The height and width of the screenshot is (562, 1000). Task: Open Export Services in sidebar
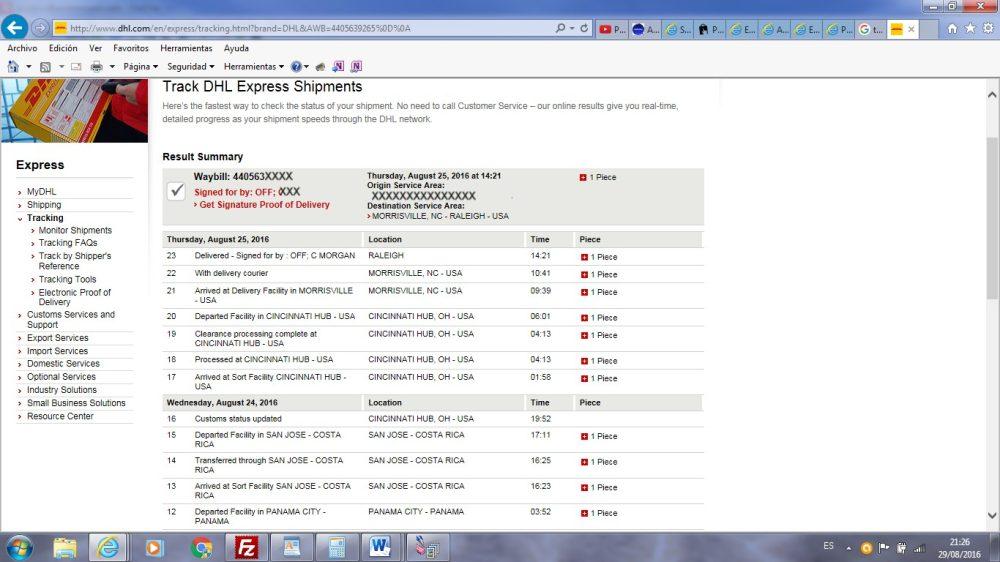tap(57, 338)
